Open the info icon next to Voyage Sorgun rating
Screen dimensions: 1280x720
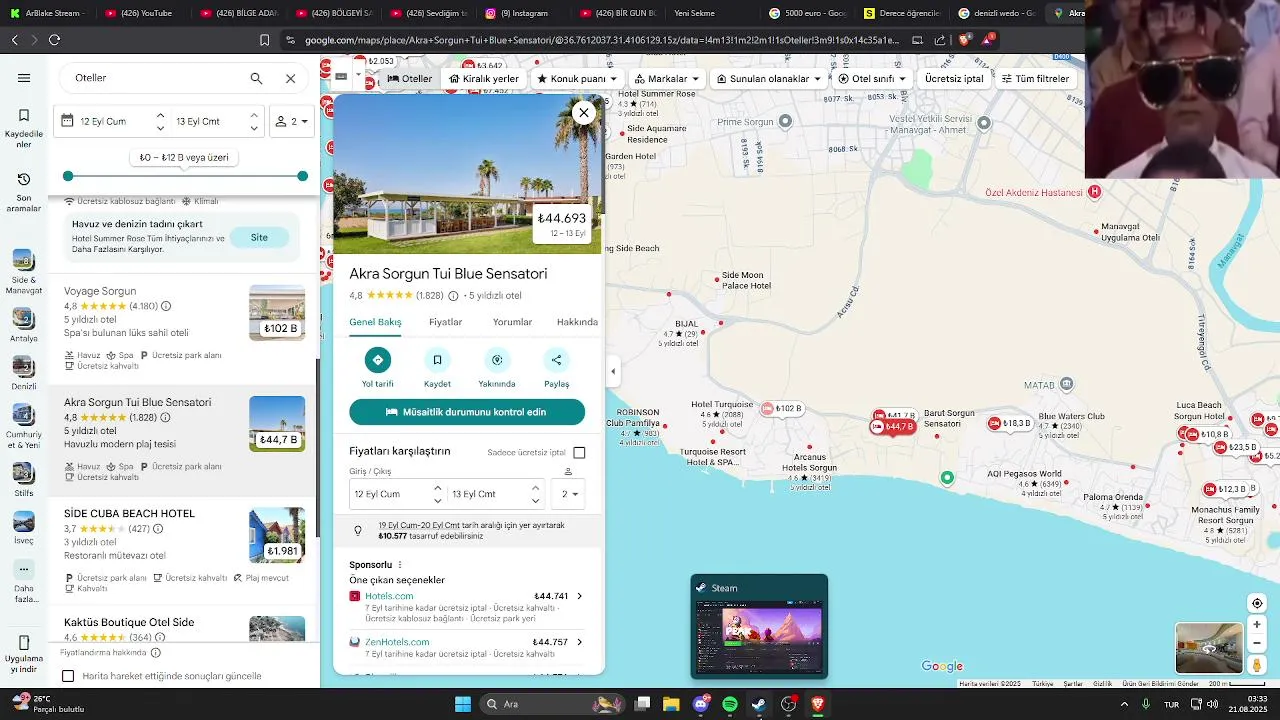click(x=166, y=306)
